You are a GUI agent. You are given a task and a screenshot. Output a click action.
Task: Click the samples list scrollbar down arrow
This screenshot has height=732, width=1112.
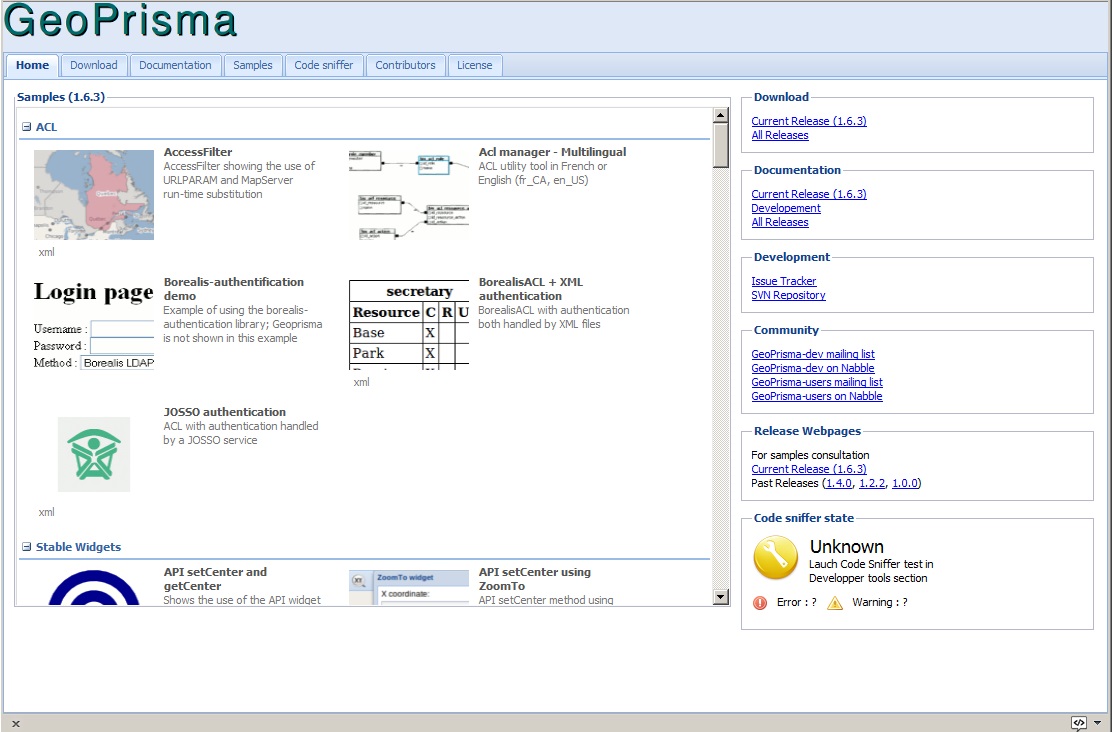click(x=720, y=597)
